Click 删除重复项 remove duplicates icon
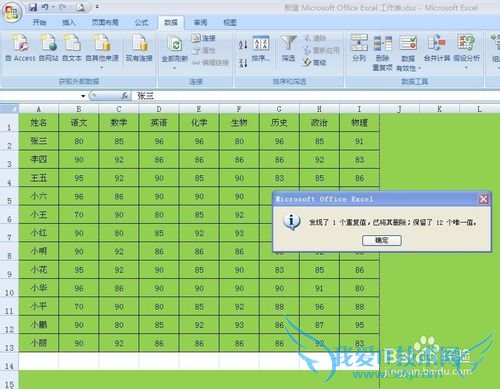 point(382,53)
